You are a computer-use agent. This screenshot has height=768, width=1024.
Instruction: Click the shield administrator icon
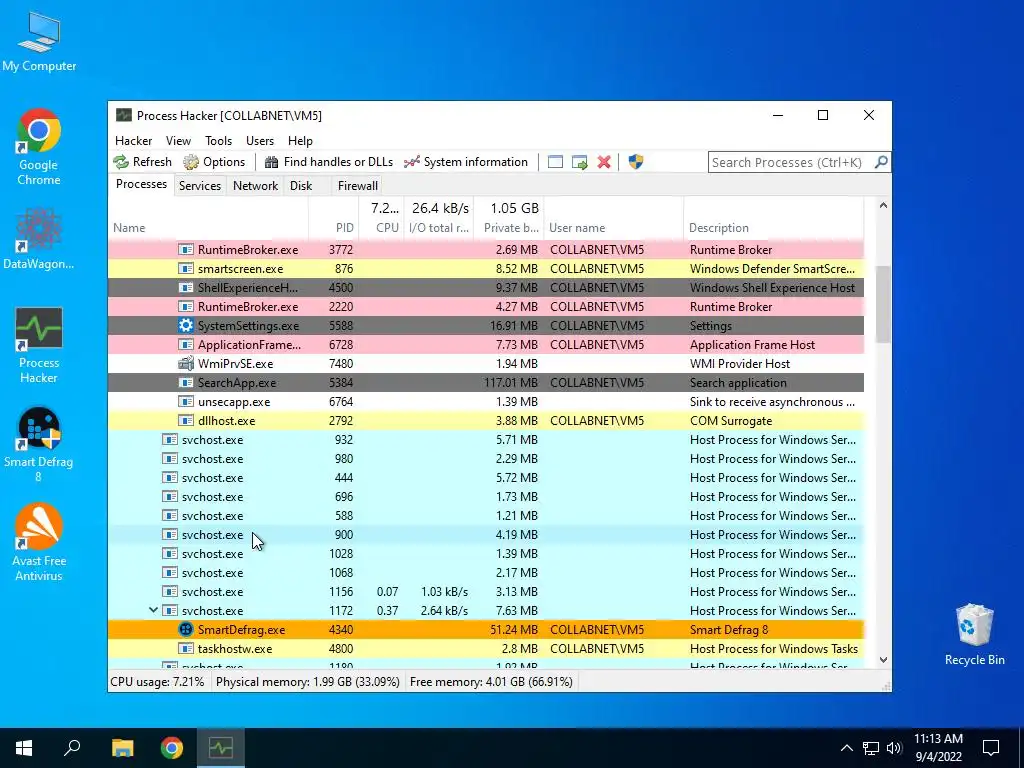(x=635, y=162)
